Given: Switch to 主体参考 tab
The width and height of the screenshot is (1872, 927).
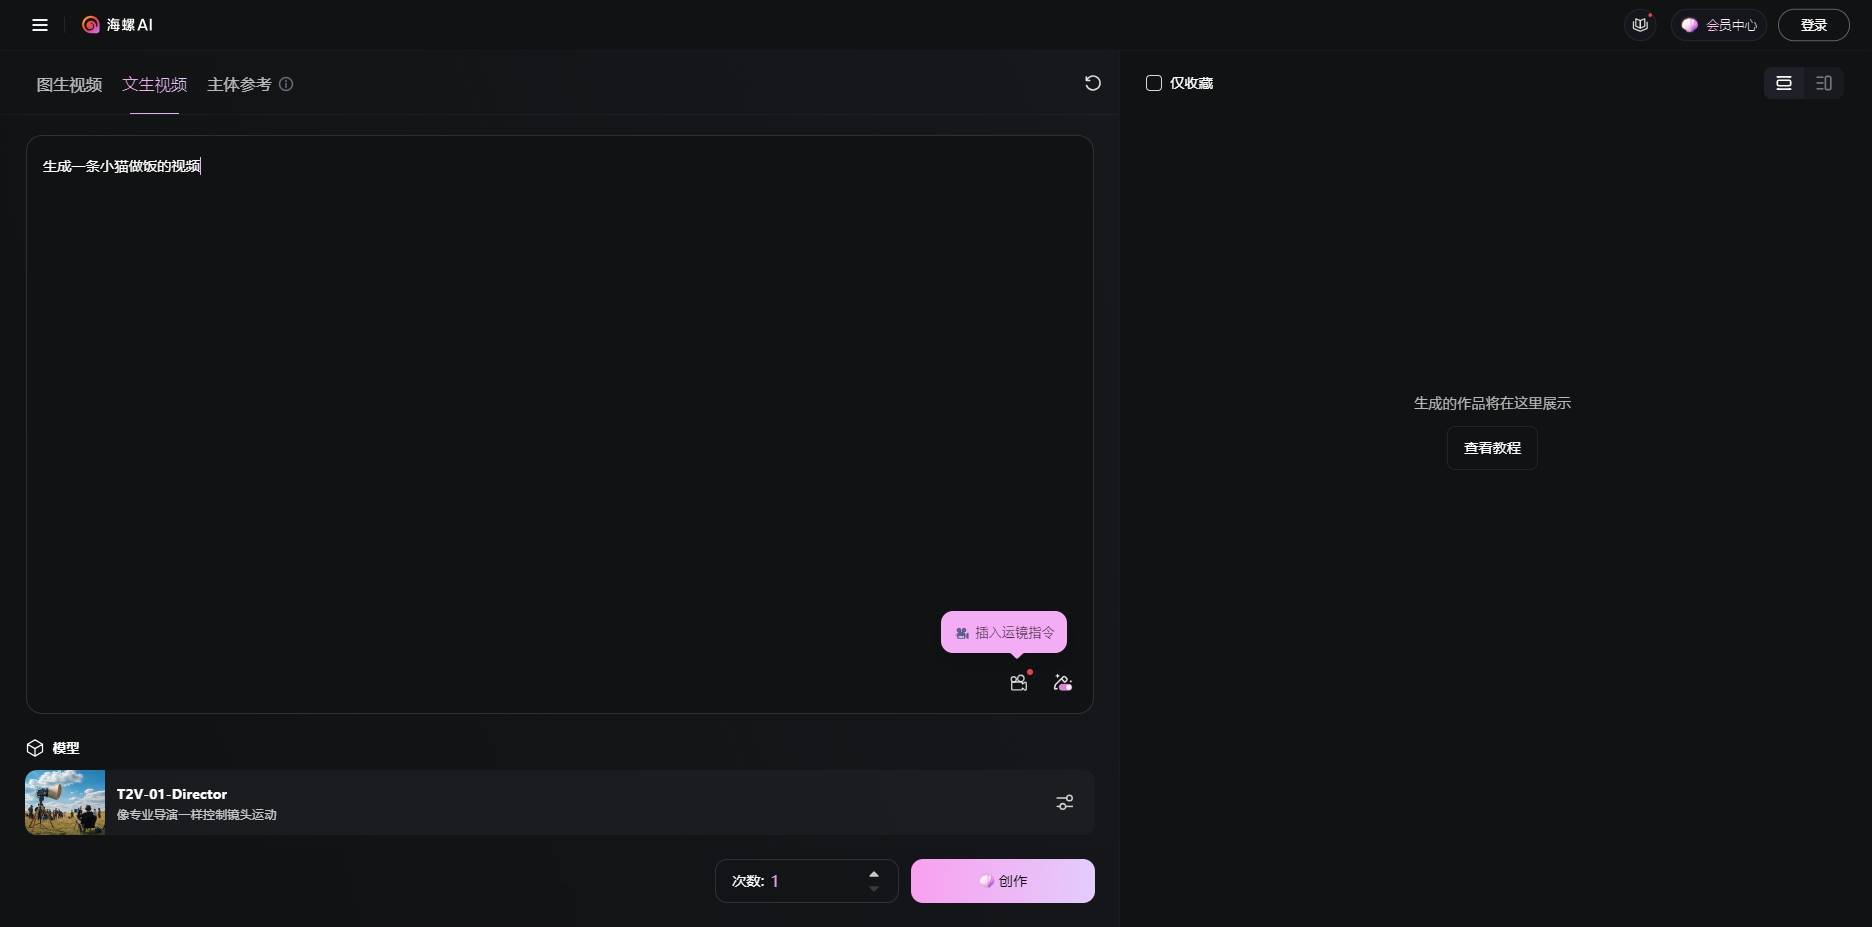Looking at the screenshot, I should pos(239,84).
